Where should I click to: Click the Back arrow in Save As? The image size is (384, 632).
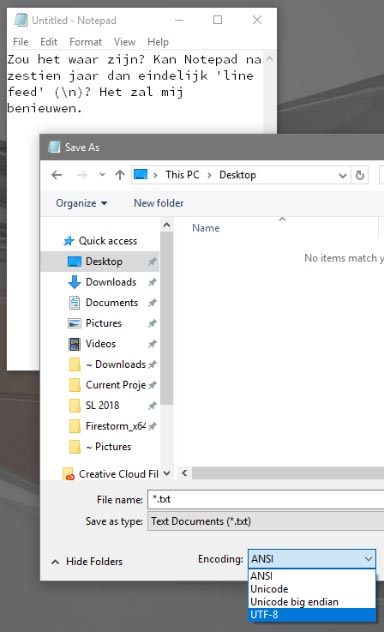pyautogui.click(x=57, y=175)
